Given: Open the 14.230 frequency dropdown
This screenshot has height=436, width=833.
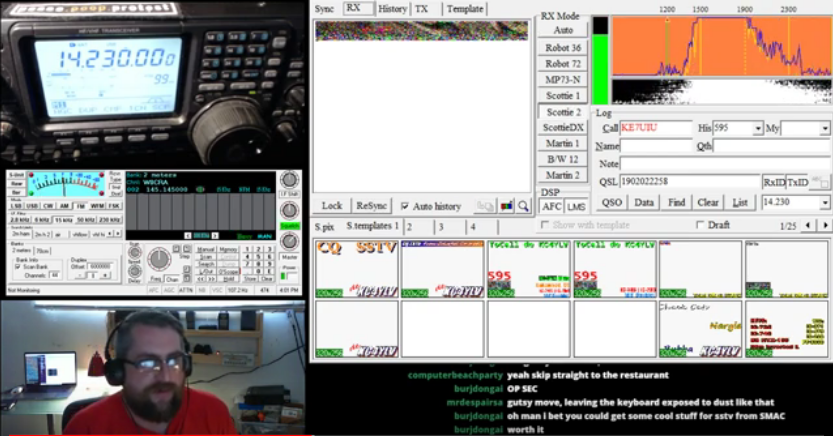Looking at the screenshot, I should (824, 202).
